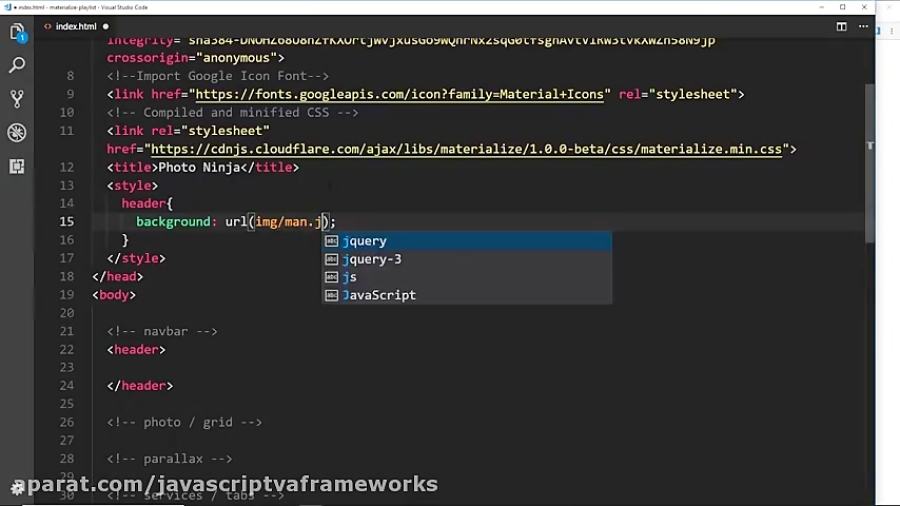Viewport: 900px width, 506px height.
Task: Open the editor More Actions menu
Action: 863,26
